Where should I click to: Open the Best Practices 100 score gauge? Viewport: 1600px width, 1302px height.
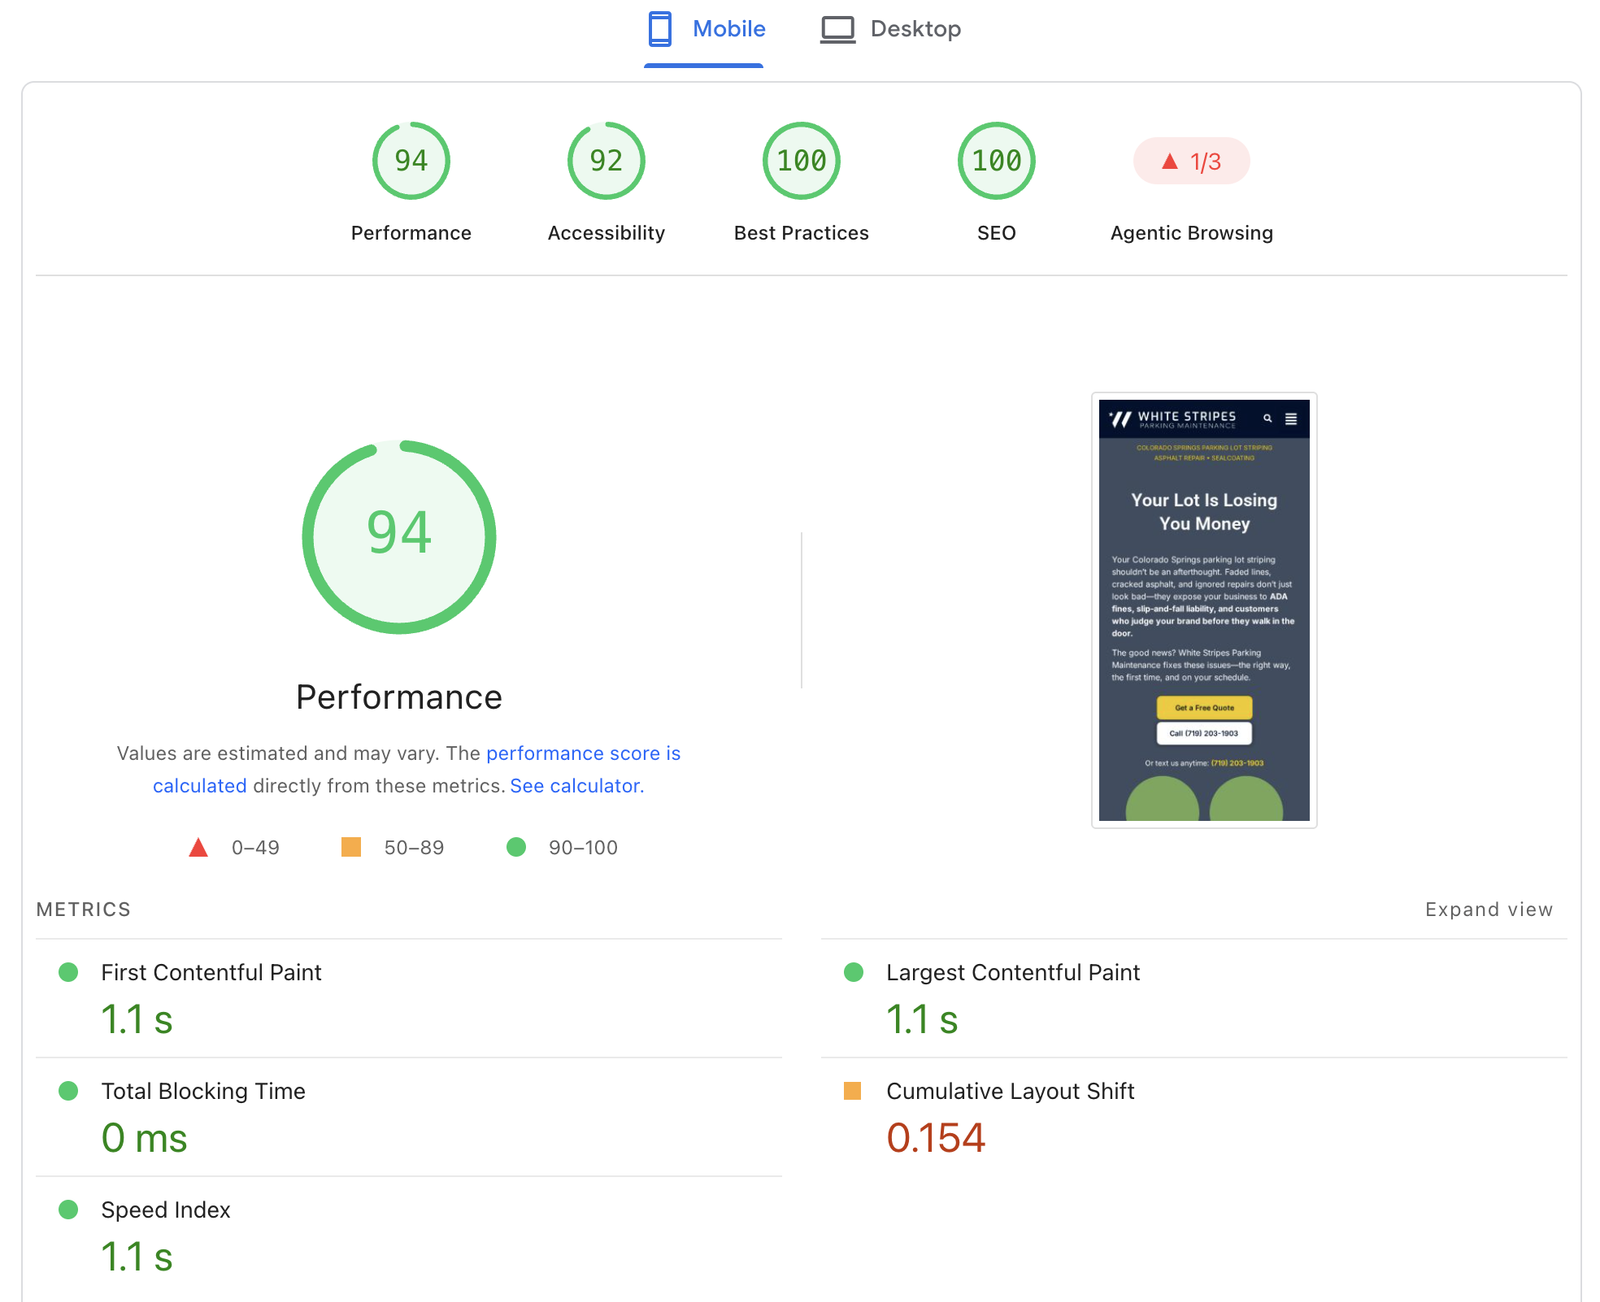click(801, 161)
